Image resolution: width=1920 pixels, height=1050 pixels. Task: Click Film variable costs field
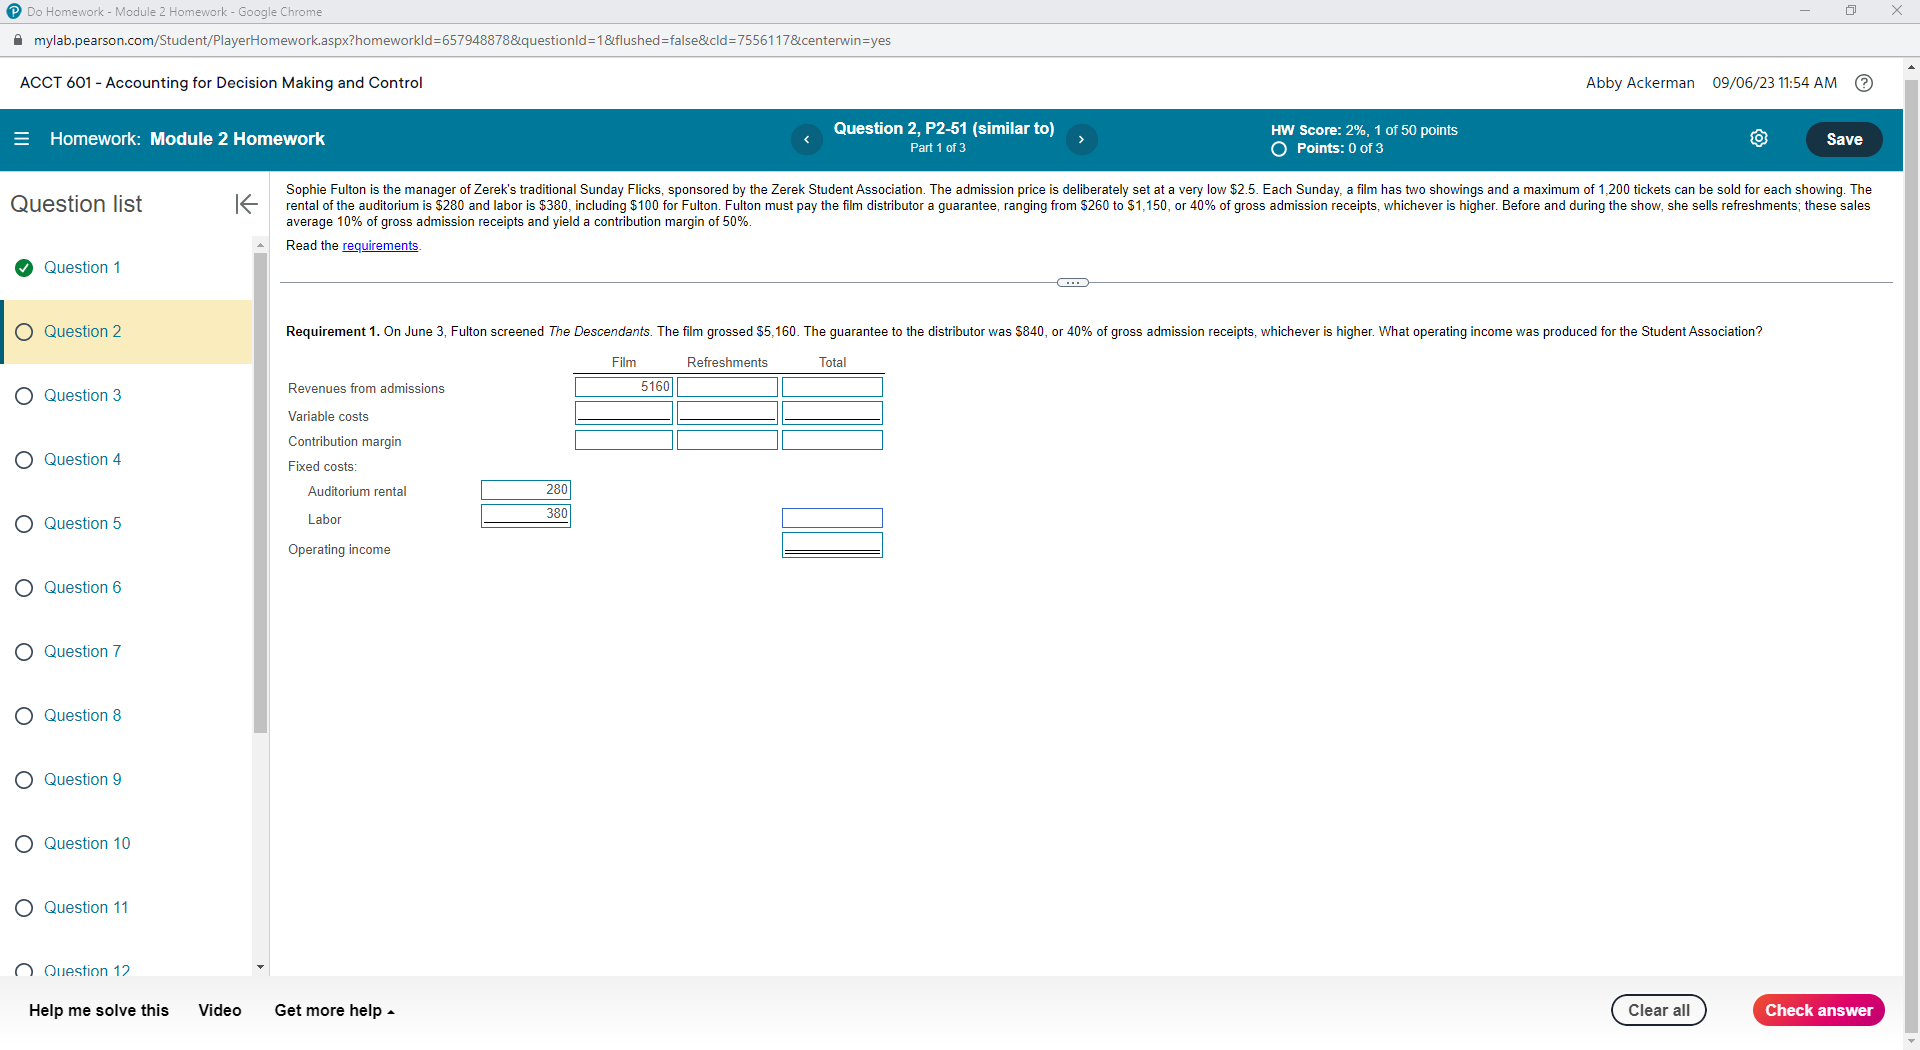click(x=624, y=412)
